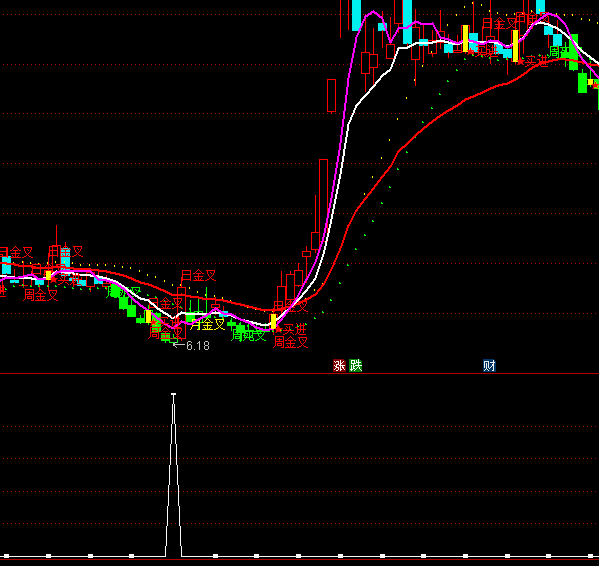Click the peak of the white indicator spike
This screenshot has height=566, width=599.
click(174, 394)
